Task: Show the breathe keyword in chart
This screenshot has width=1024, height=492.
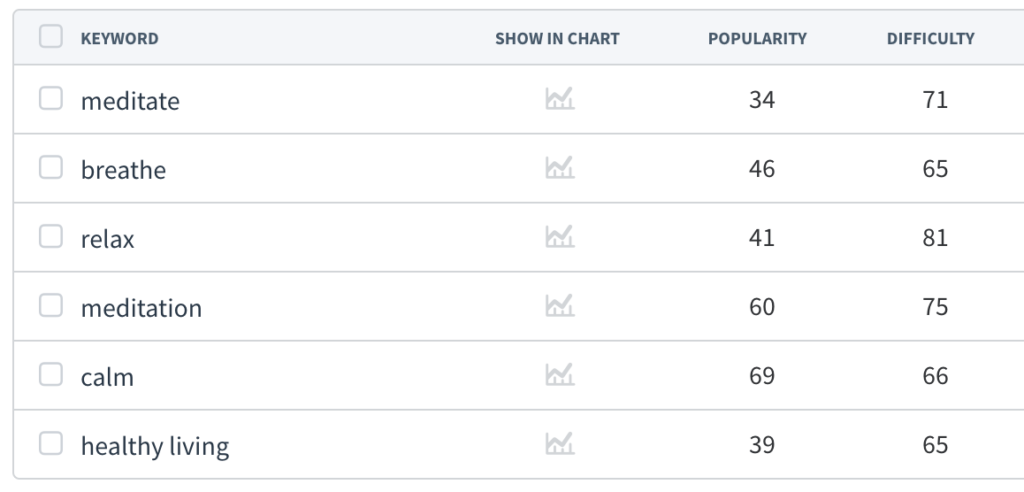Action: click(560, 167)
